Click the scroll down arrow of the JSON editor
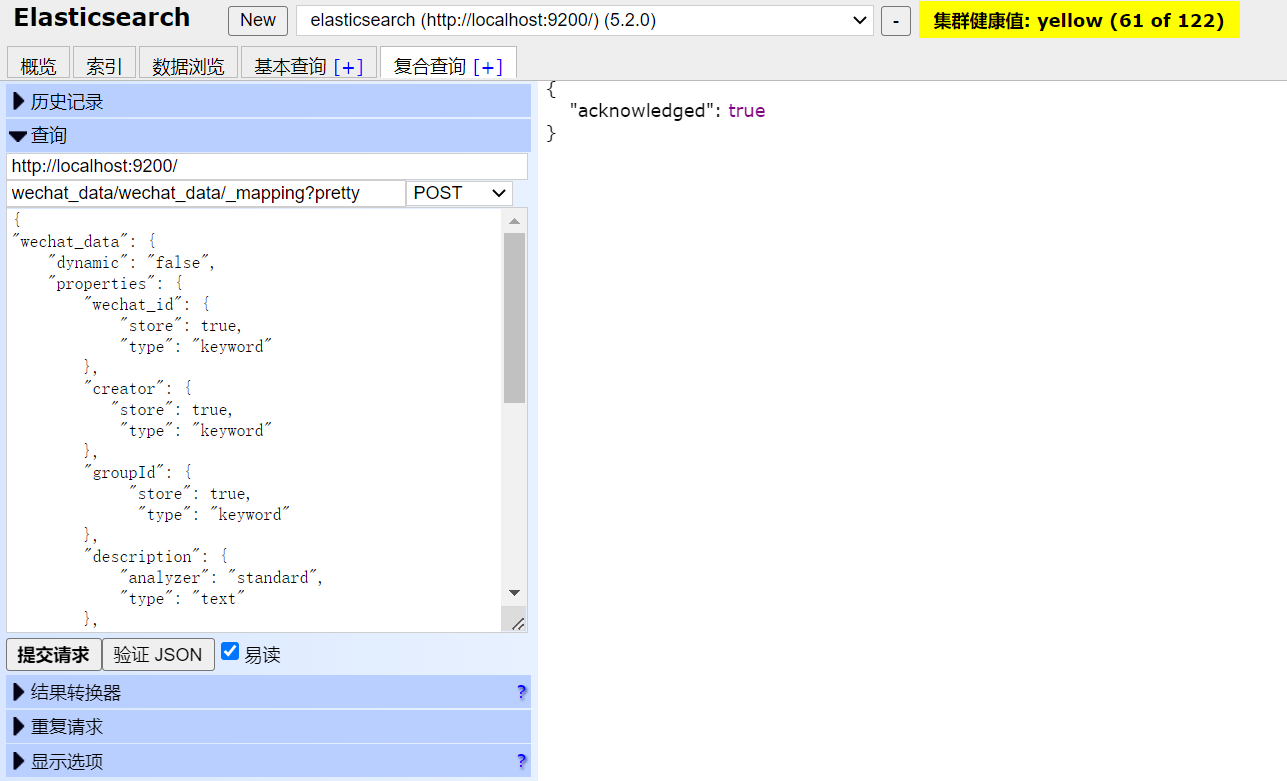The height and width of the screenshot is (781, 1287). [514, 593]
